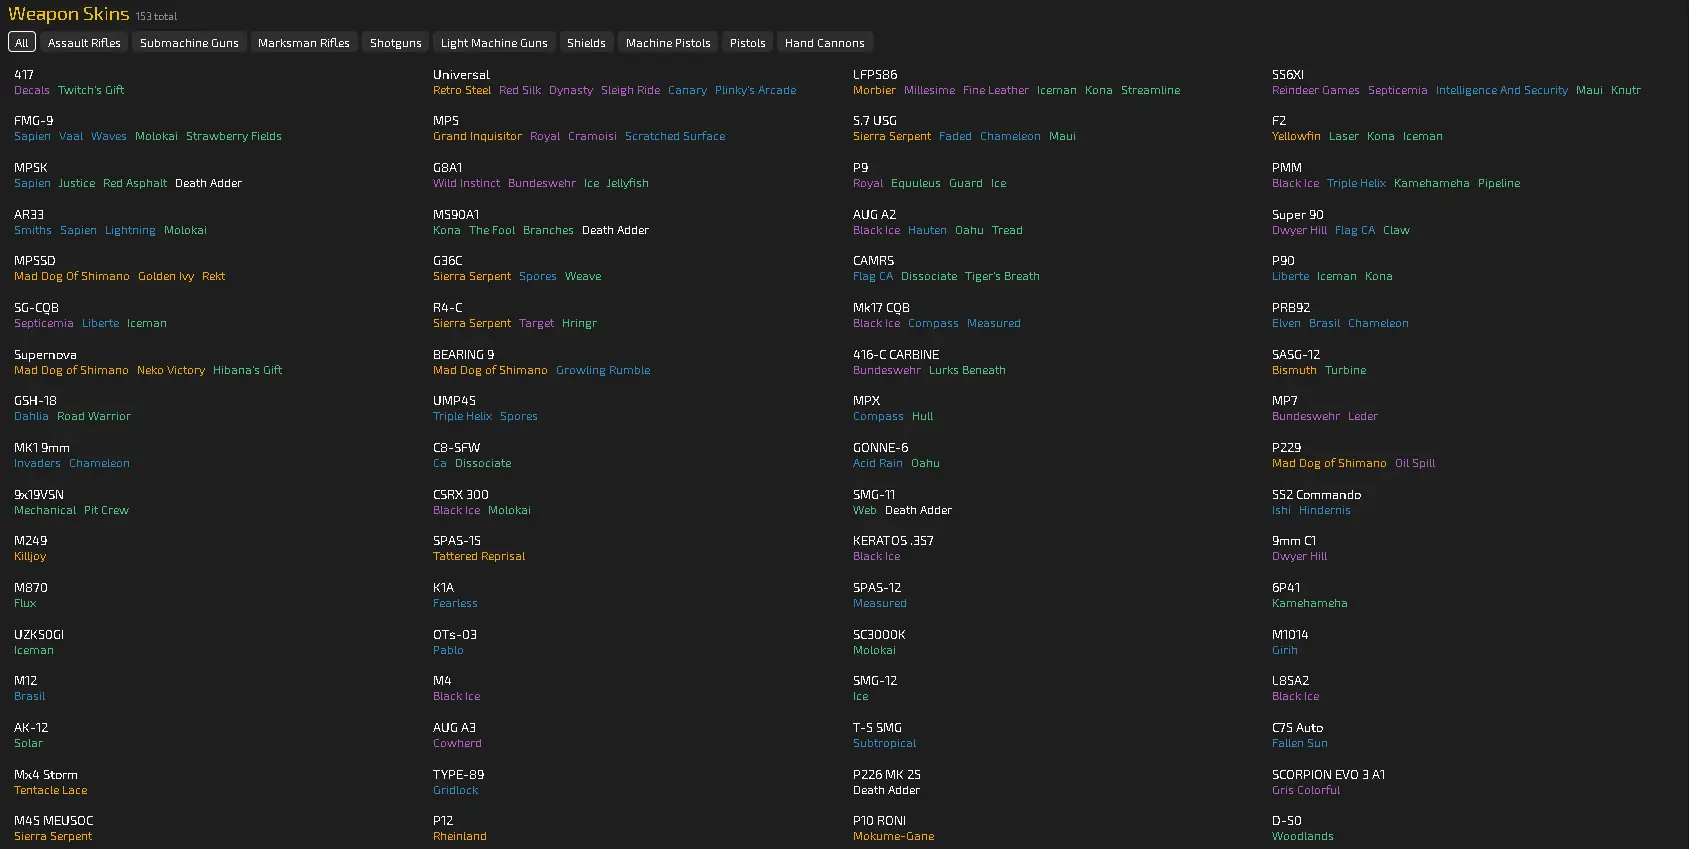Select the Shields filter tab
Image resolution: width=1689 pixels, height=849 pixels.
[x=586, y=43]
